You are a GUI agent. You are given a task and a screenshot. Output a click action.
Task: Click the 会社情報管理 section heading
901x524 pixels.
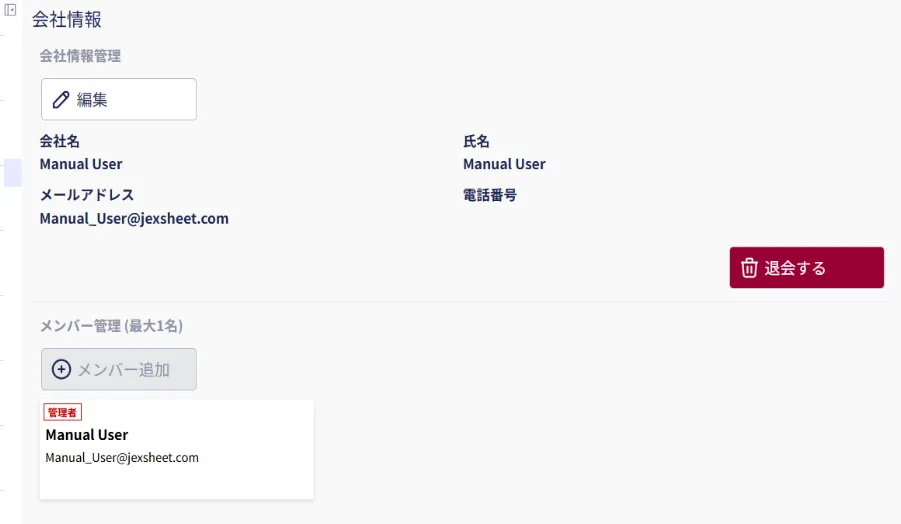point(80,56)
